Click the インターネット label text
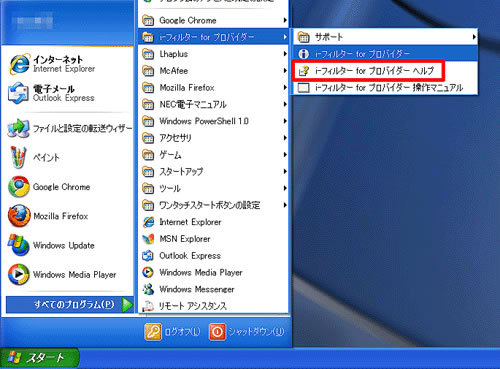Image resolution: width=500 pixels, height=369 pixels. (58, 59)
